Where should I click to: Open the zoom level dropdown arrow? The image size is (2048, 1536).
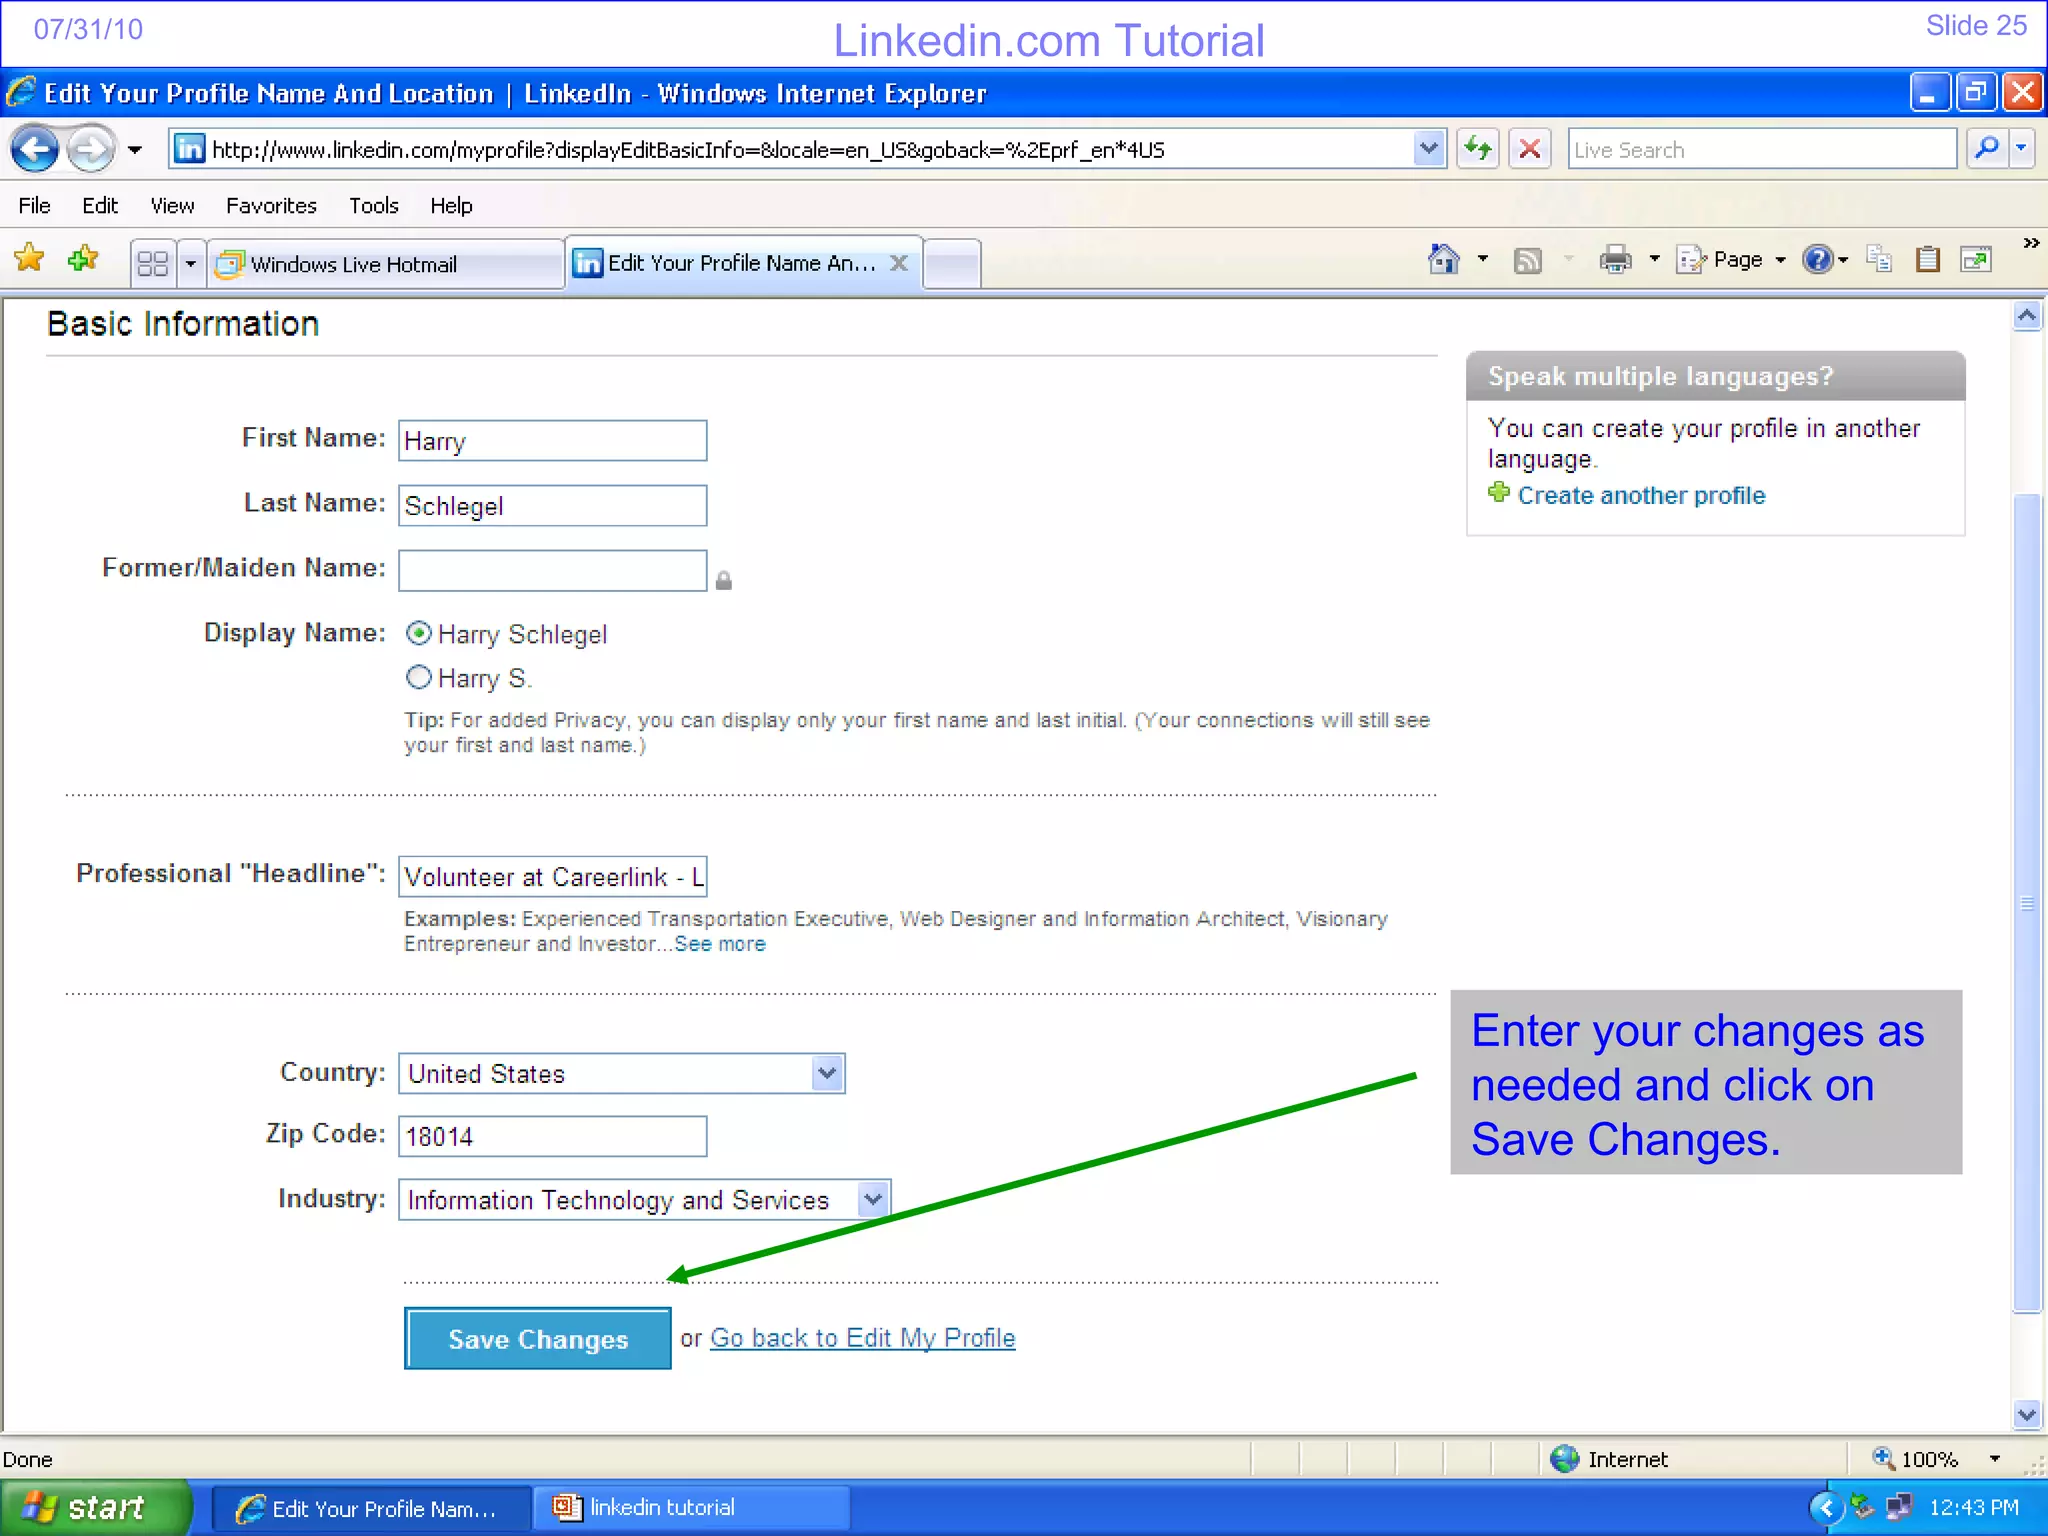click(x=1995, y=1459)
